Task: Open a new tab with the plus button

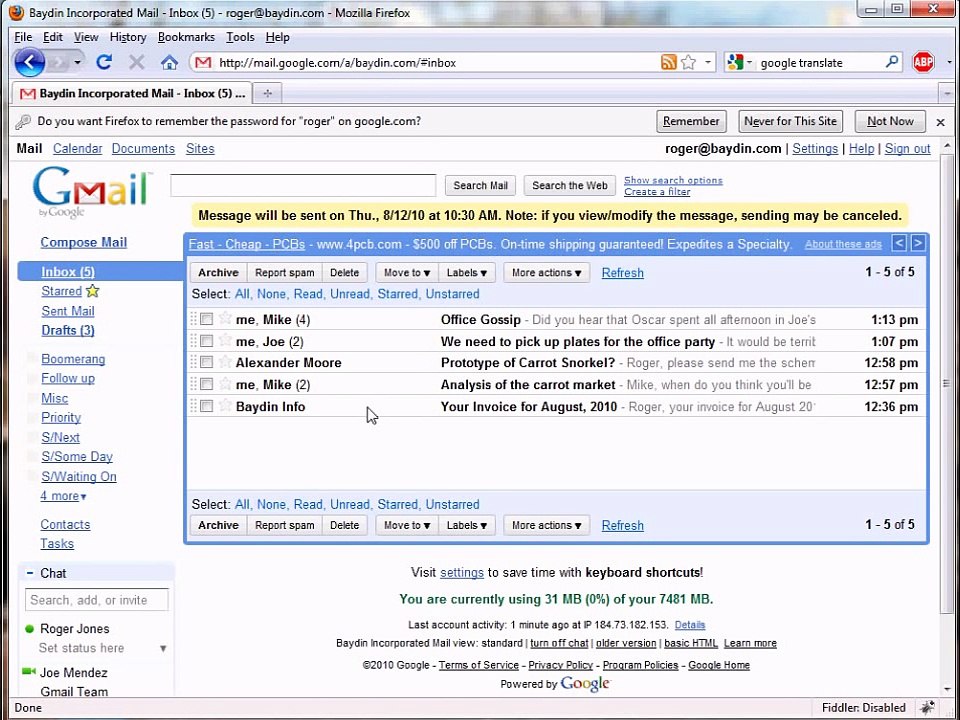Action: tap(268, 94)
